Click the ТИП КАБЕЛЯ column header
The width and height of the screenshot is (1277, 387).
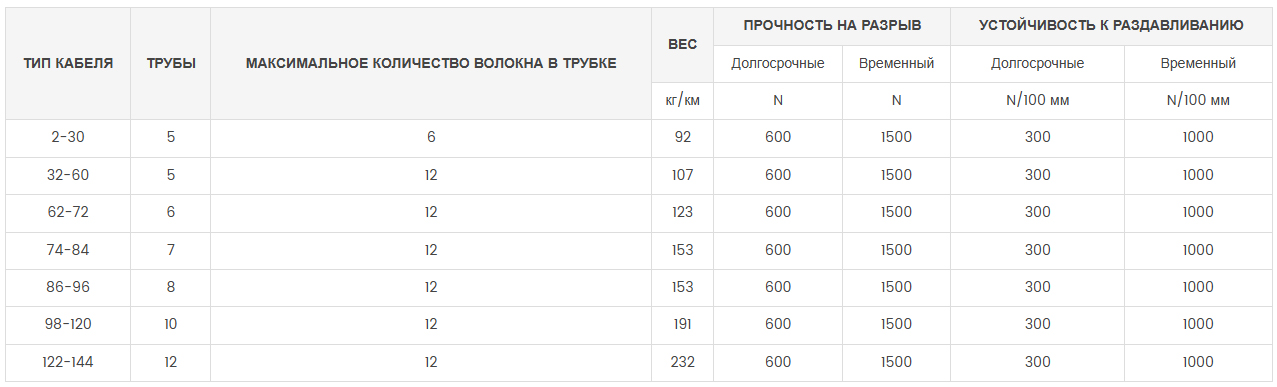pyautogui.click(x=68, y=63)
